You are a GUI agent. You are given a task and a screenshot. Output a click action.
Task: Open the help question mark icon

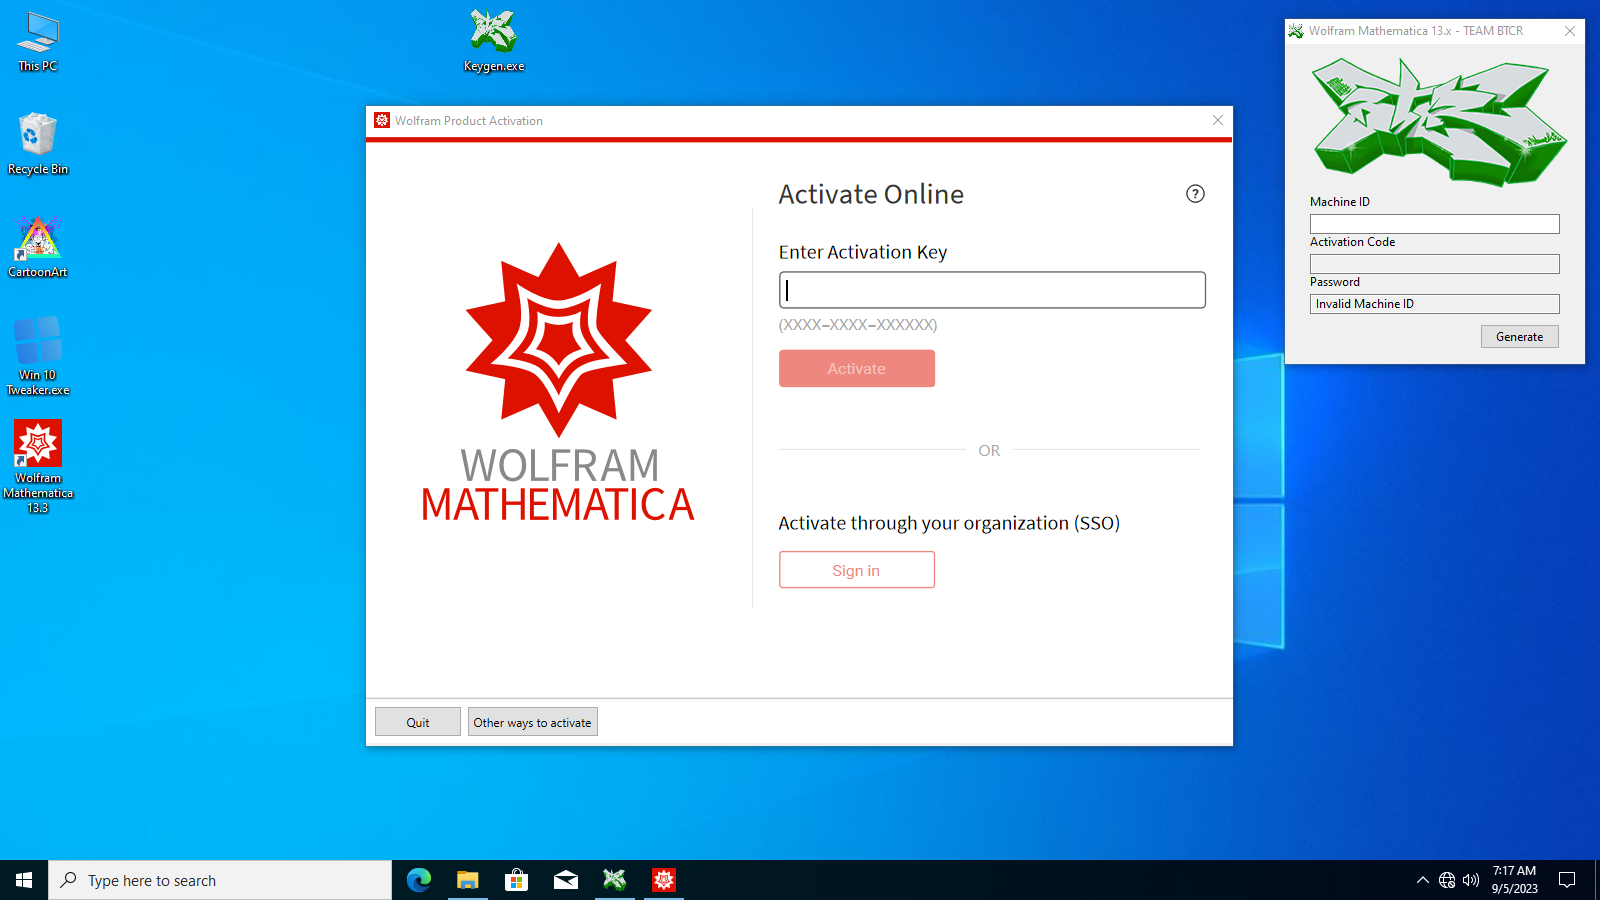1195,194
